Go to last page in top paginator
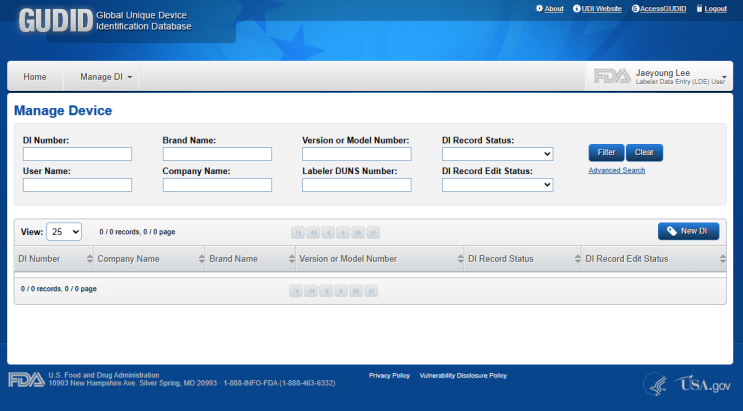 373,232
